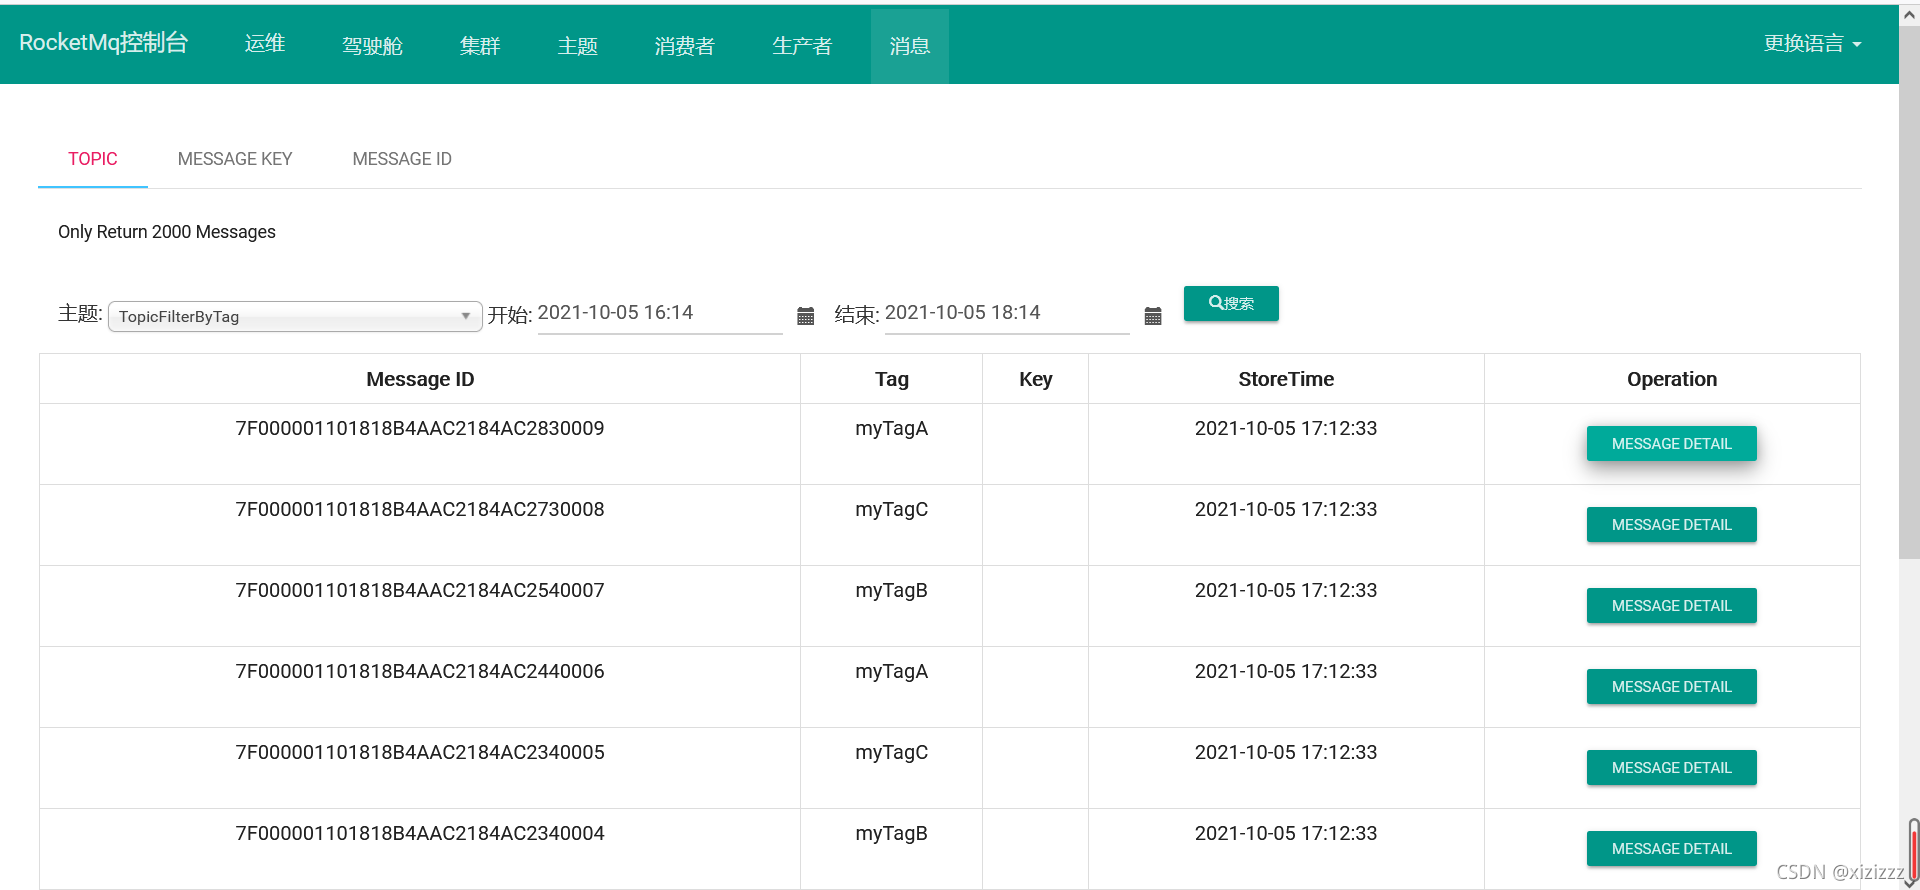Open MESSAGE DETAIL for message ending 2830009
1920x890 pixels.
pyautogui.click(x=1672, y=444)
